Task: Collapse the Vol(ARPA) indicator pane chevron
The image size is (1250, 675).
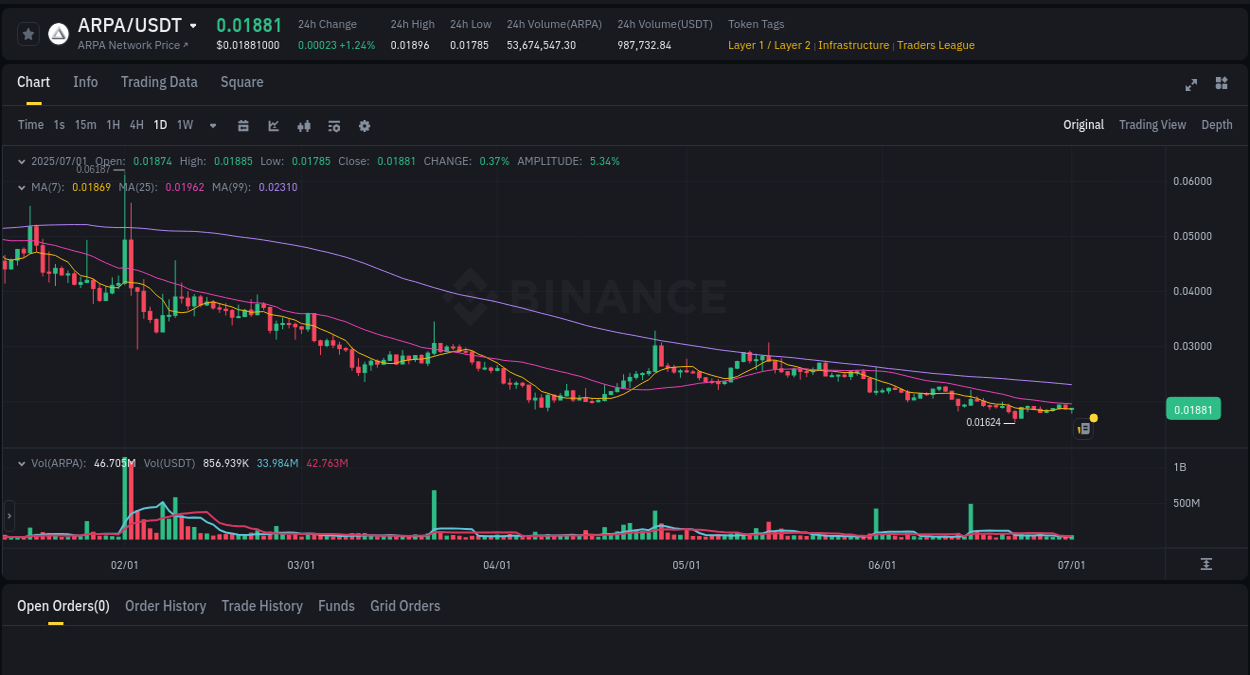Action: [x=22, y=463]
